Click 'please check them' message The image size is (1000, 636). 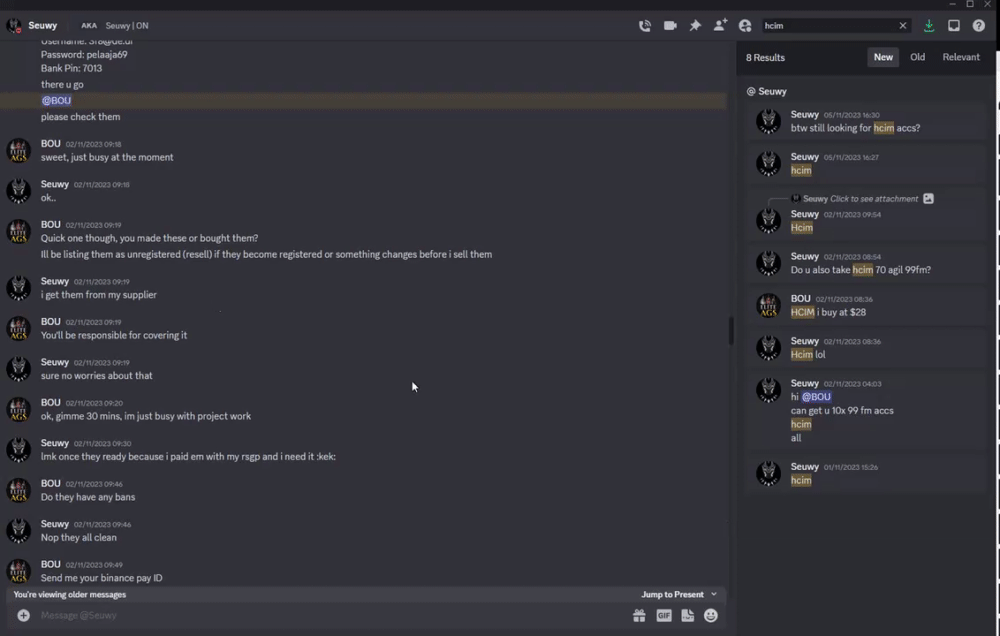(80, 117)
